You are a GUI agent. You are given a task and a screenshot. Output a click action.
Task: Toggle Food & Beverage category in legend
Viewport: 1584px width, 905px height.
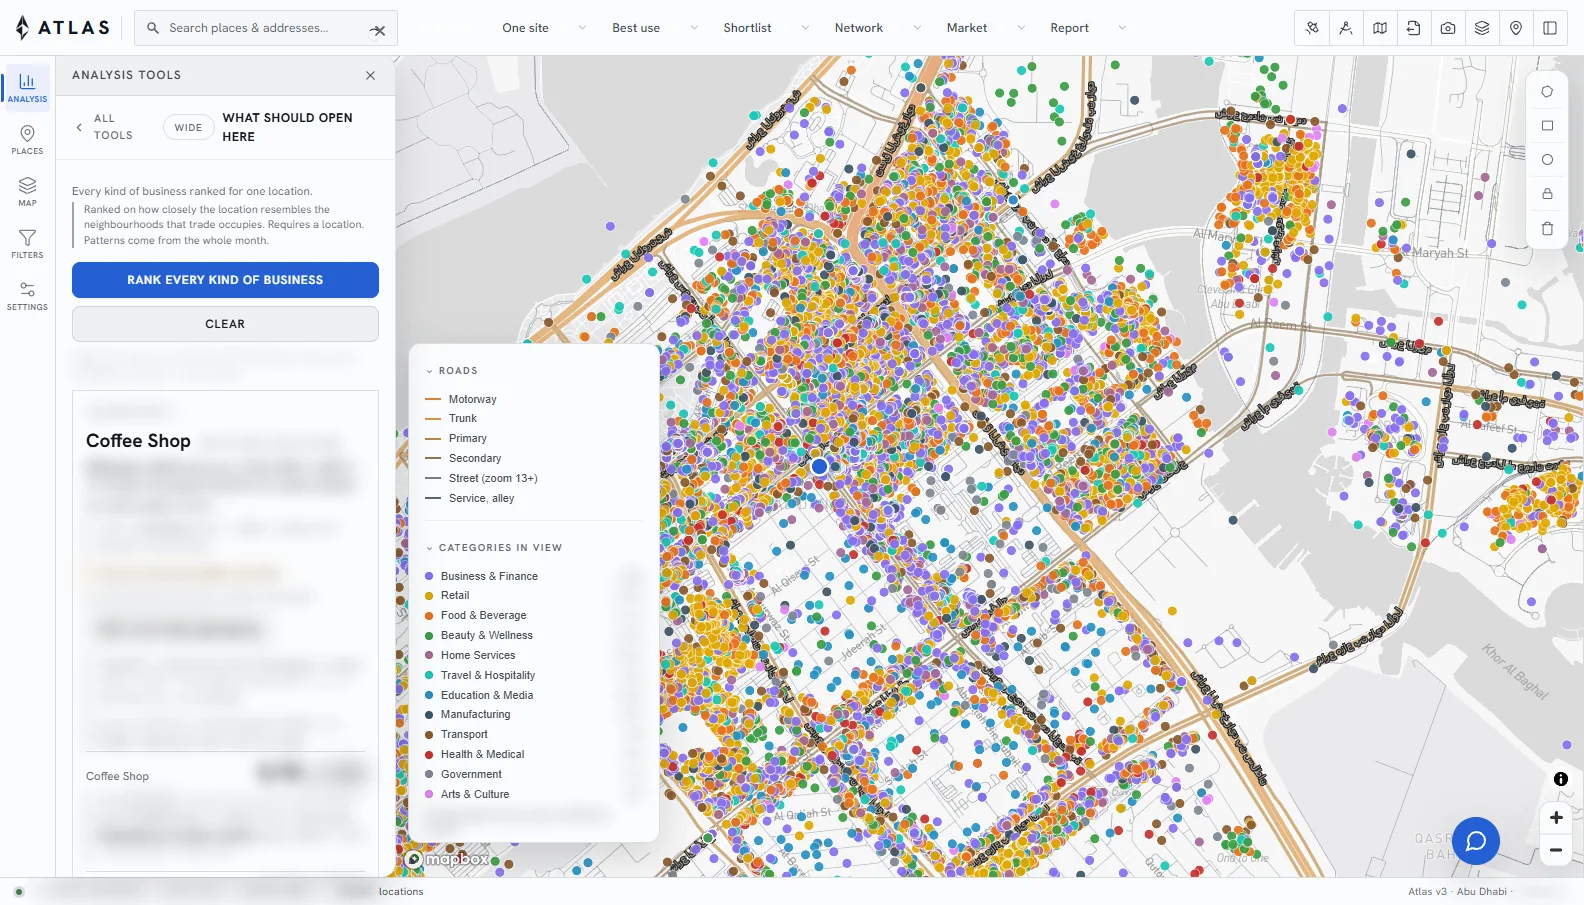pyautogui.click(x=475, y=615)
